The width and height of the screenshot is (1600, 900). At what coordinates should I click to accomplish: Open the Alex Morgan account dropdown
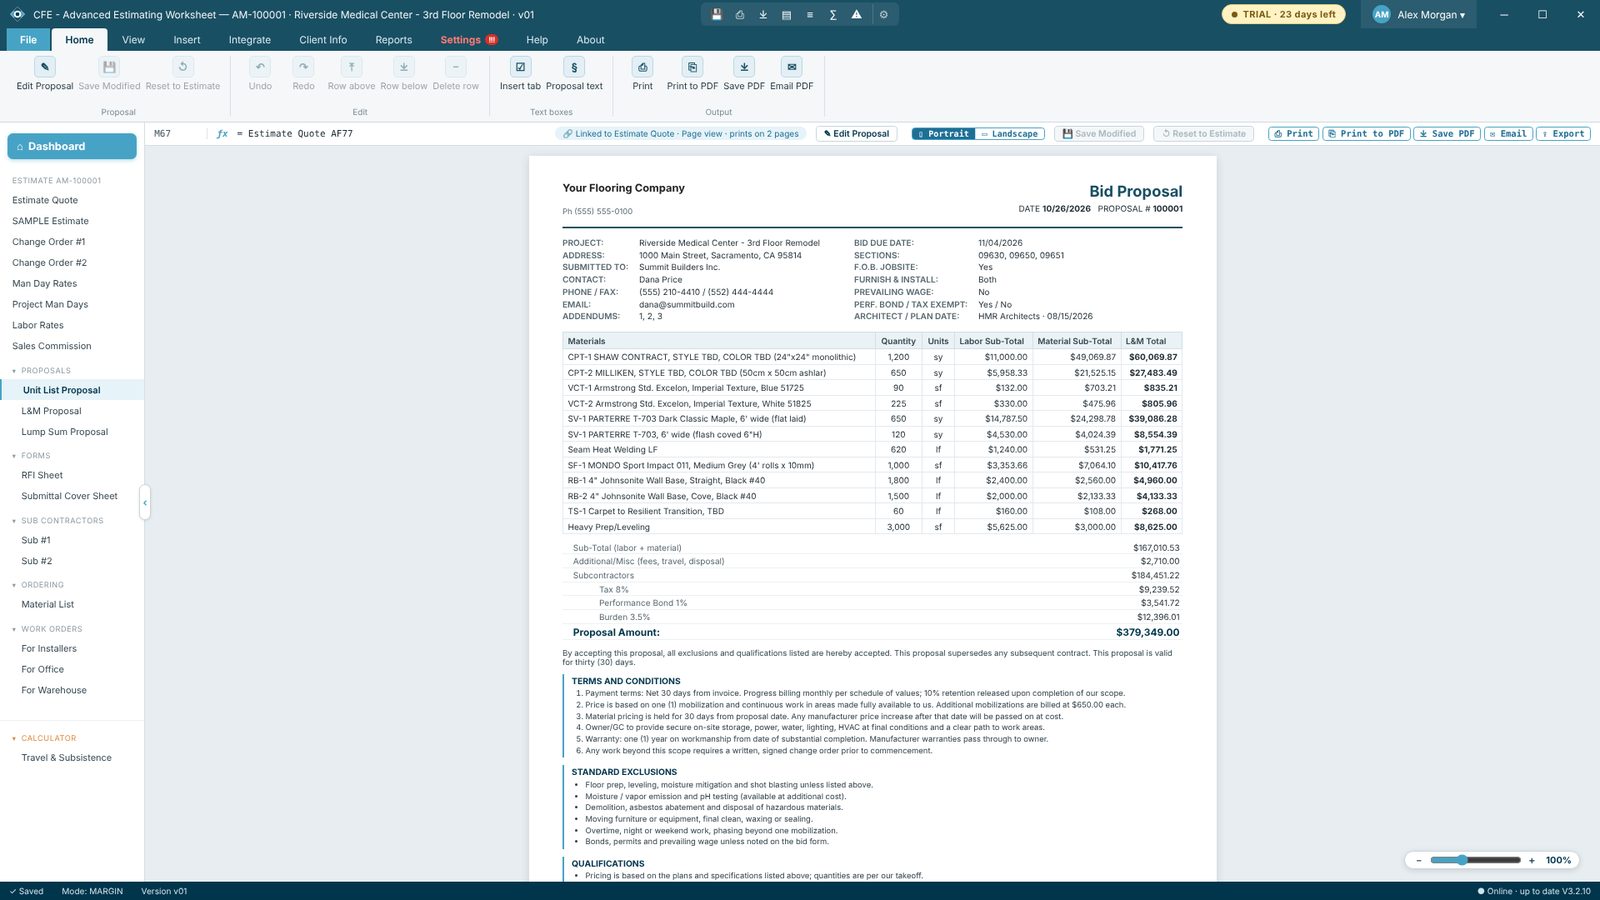coord(1418,15)
